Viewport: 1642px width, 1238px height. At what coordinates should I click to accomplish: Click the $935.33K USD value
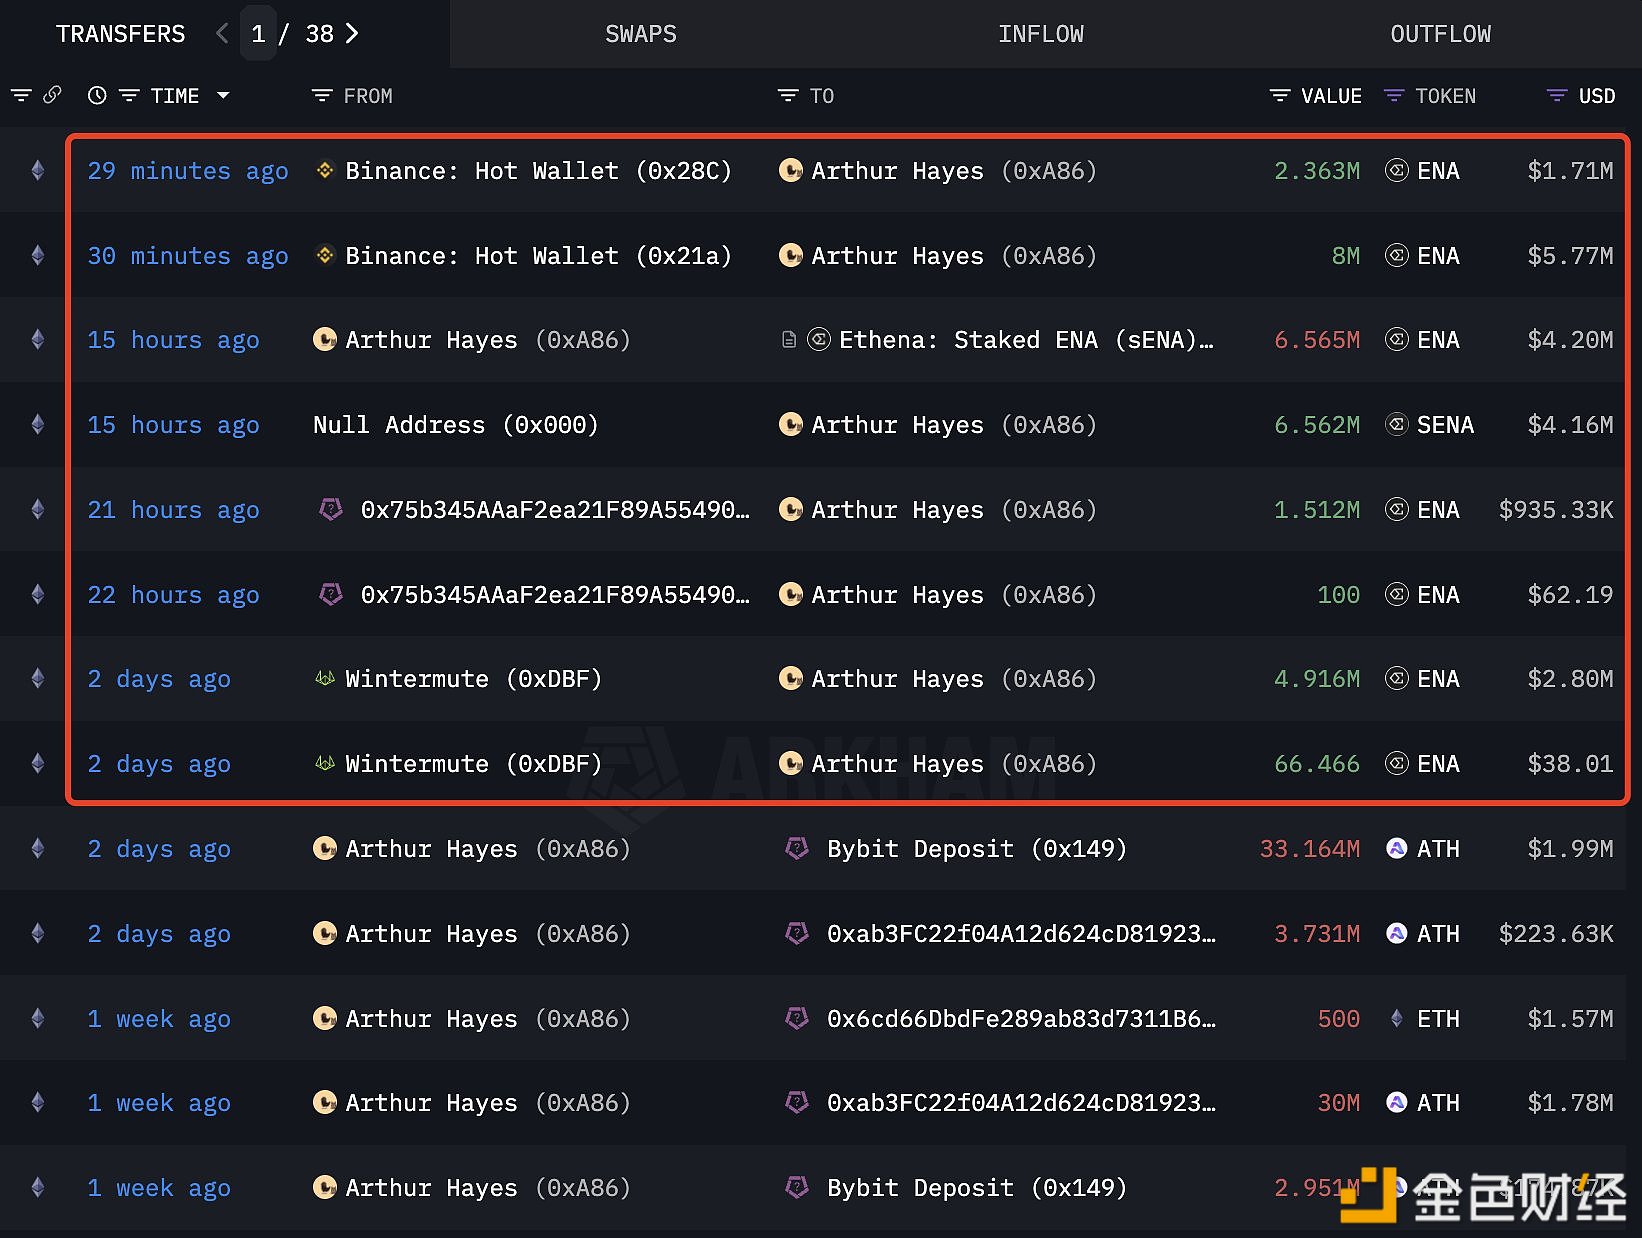(1556, 510)
